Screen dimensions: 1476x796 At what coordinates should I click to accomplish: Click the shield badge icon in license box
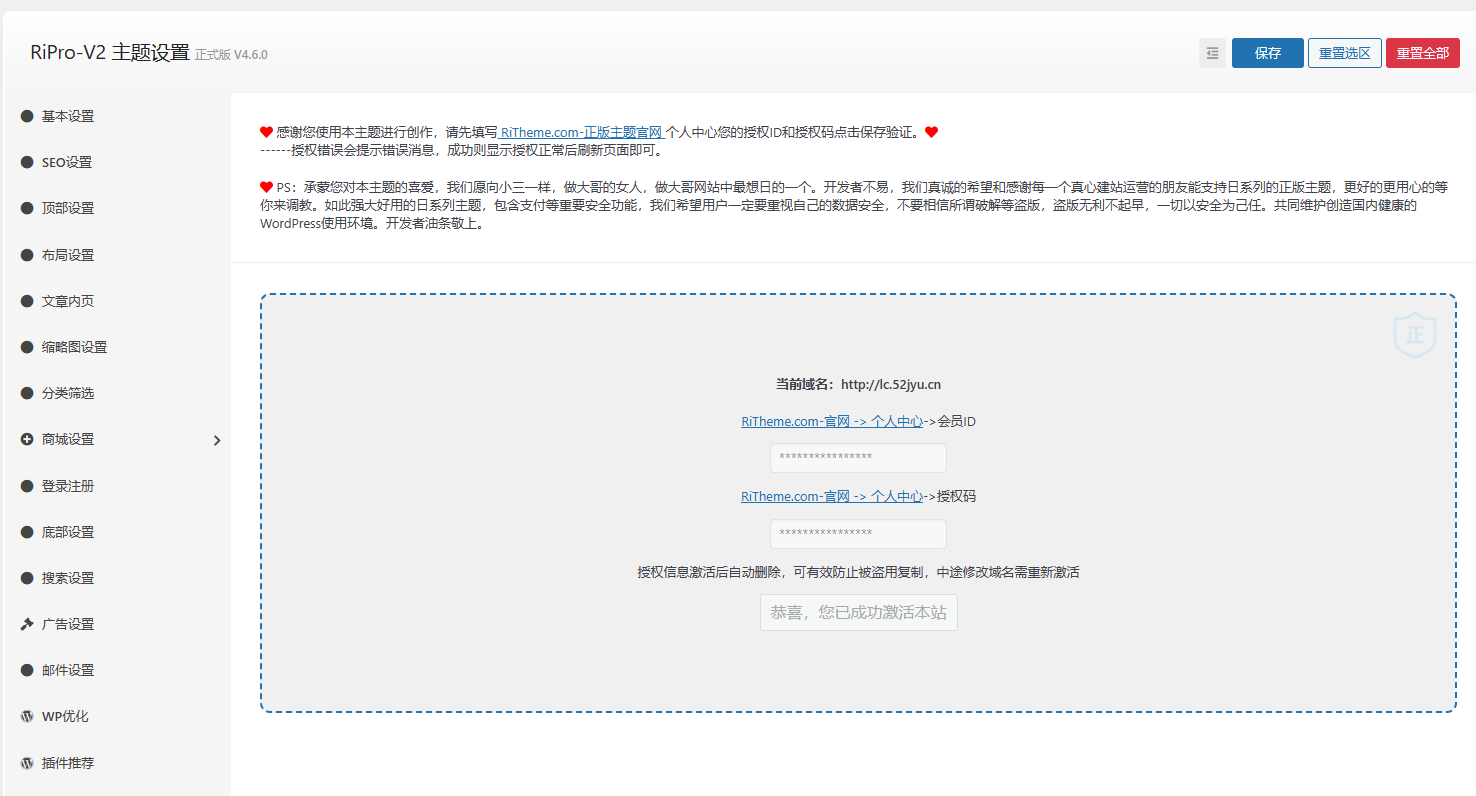(x=1414, y=335)
